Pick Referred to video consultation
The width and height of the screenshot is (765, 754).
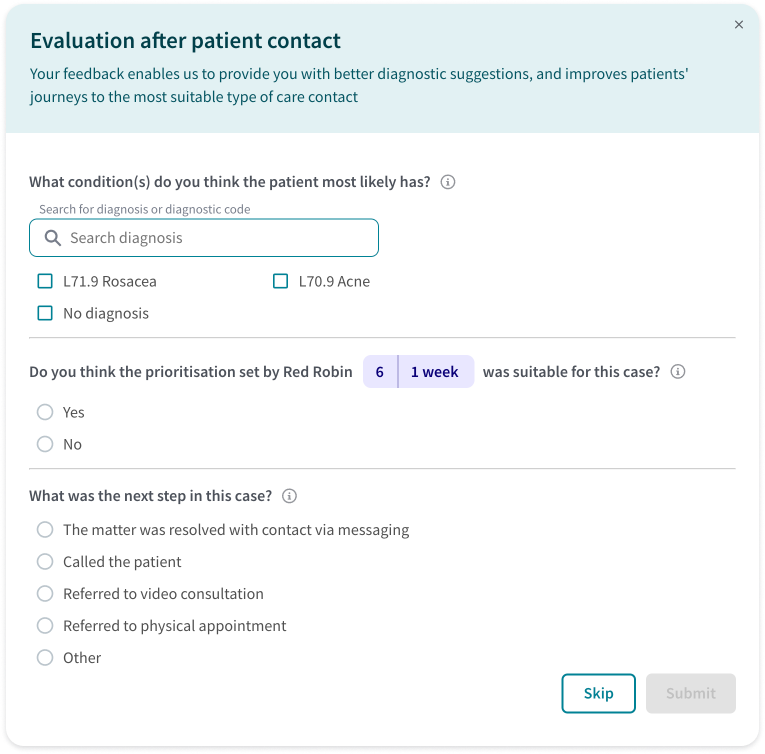click(x=45, y=593)
